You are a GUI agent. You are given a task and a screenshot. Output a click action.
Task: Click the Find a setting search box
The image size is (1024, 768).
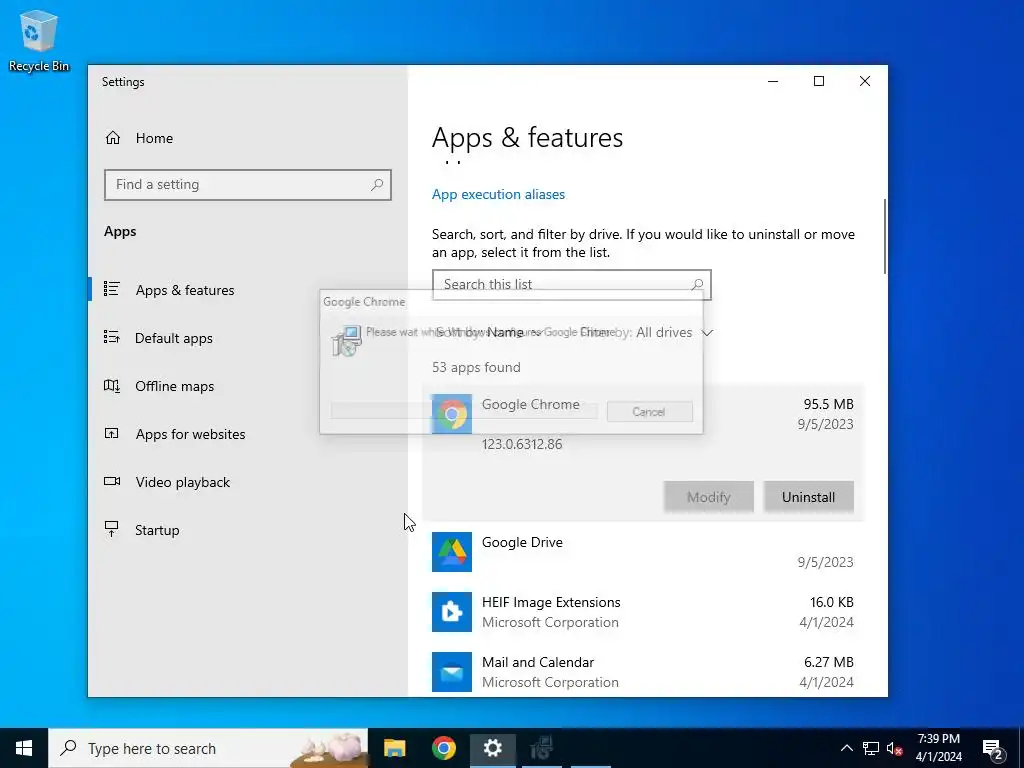248,185
